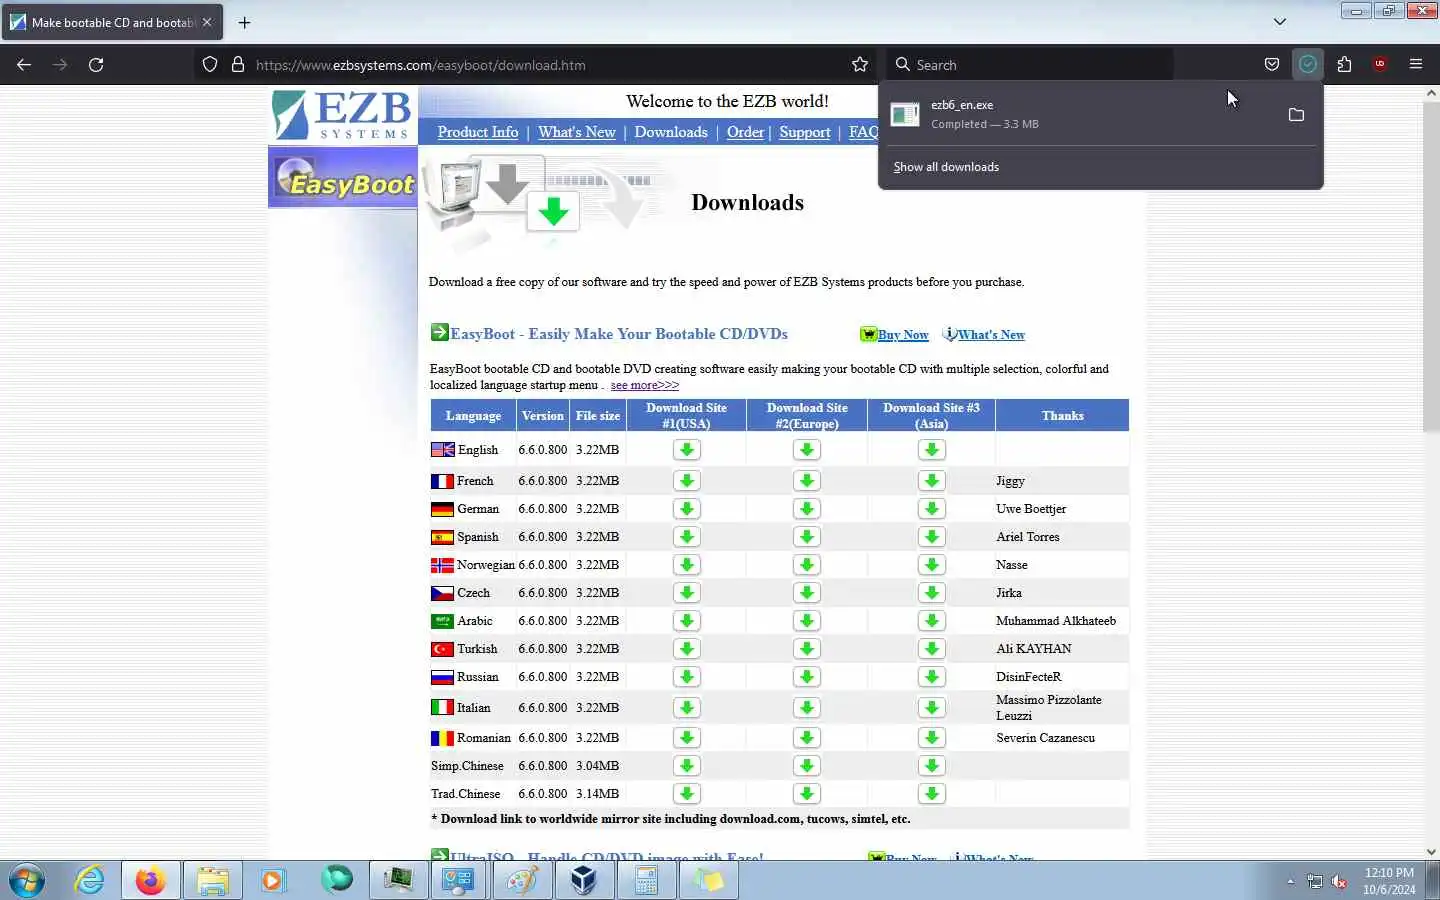Download English version from Asia site

coord(931,450)
